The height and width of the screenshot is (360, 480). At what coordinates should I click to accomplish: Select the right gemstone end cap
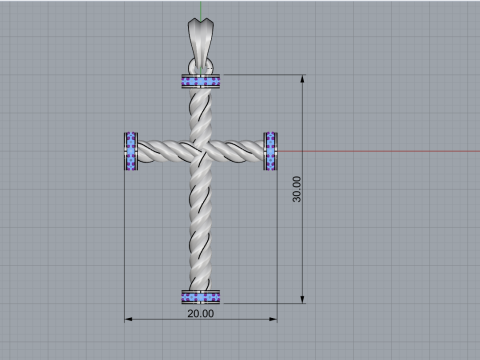tap(270, 151)
